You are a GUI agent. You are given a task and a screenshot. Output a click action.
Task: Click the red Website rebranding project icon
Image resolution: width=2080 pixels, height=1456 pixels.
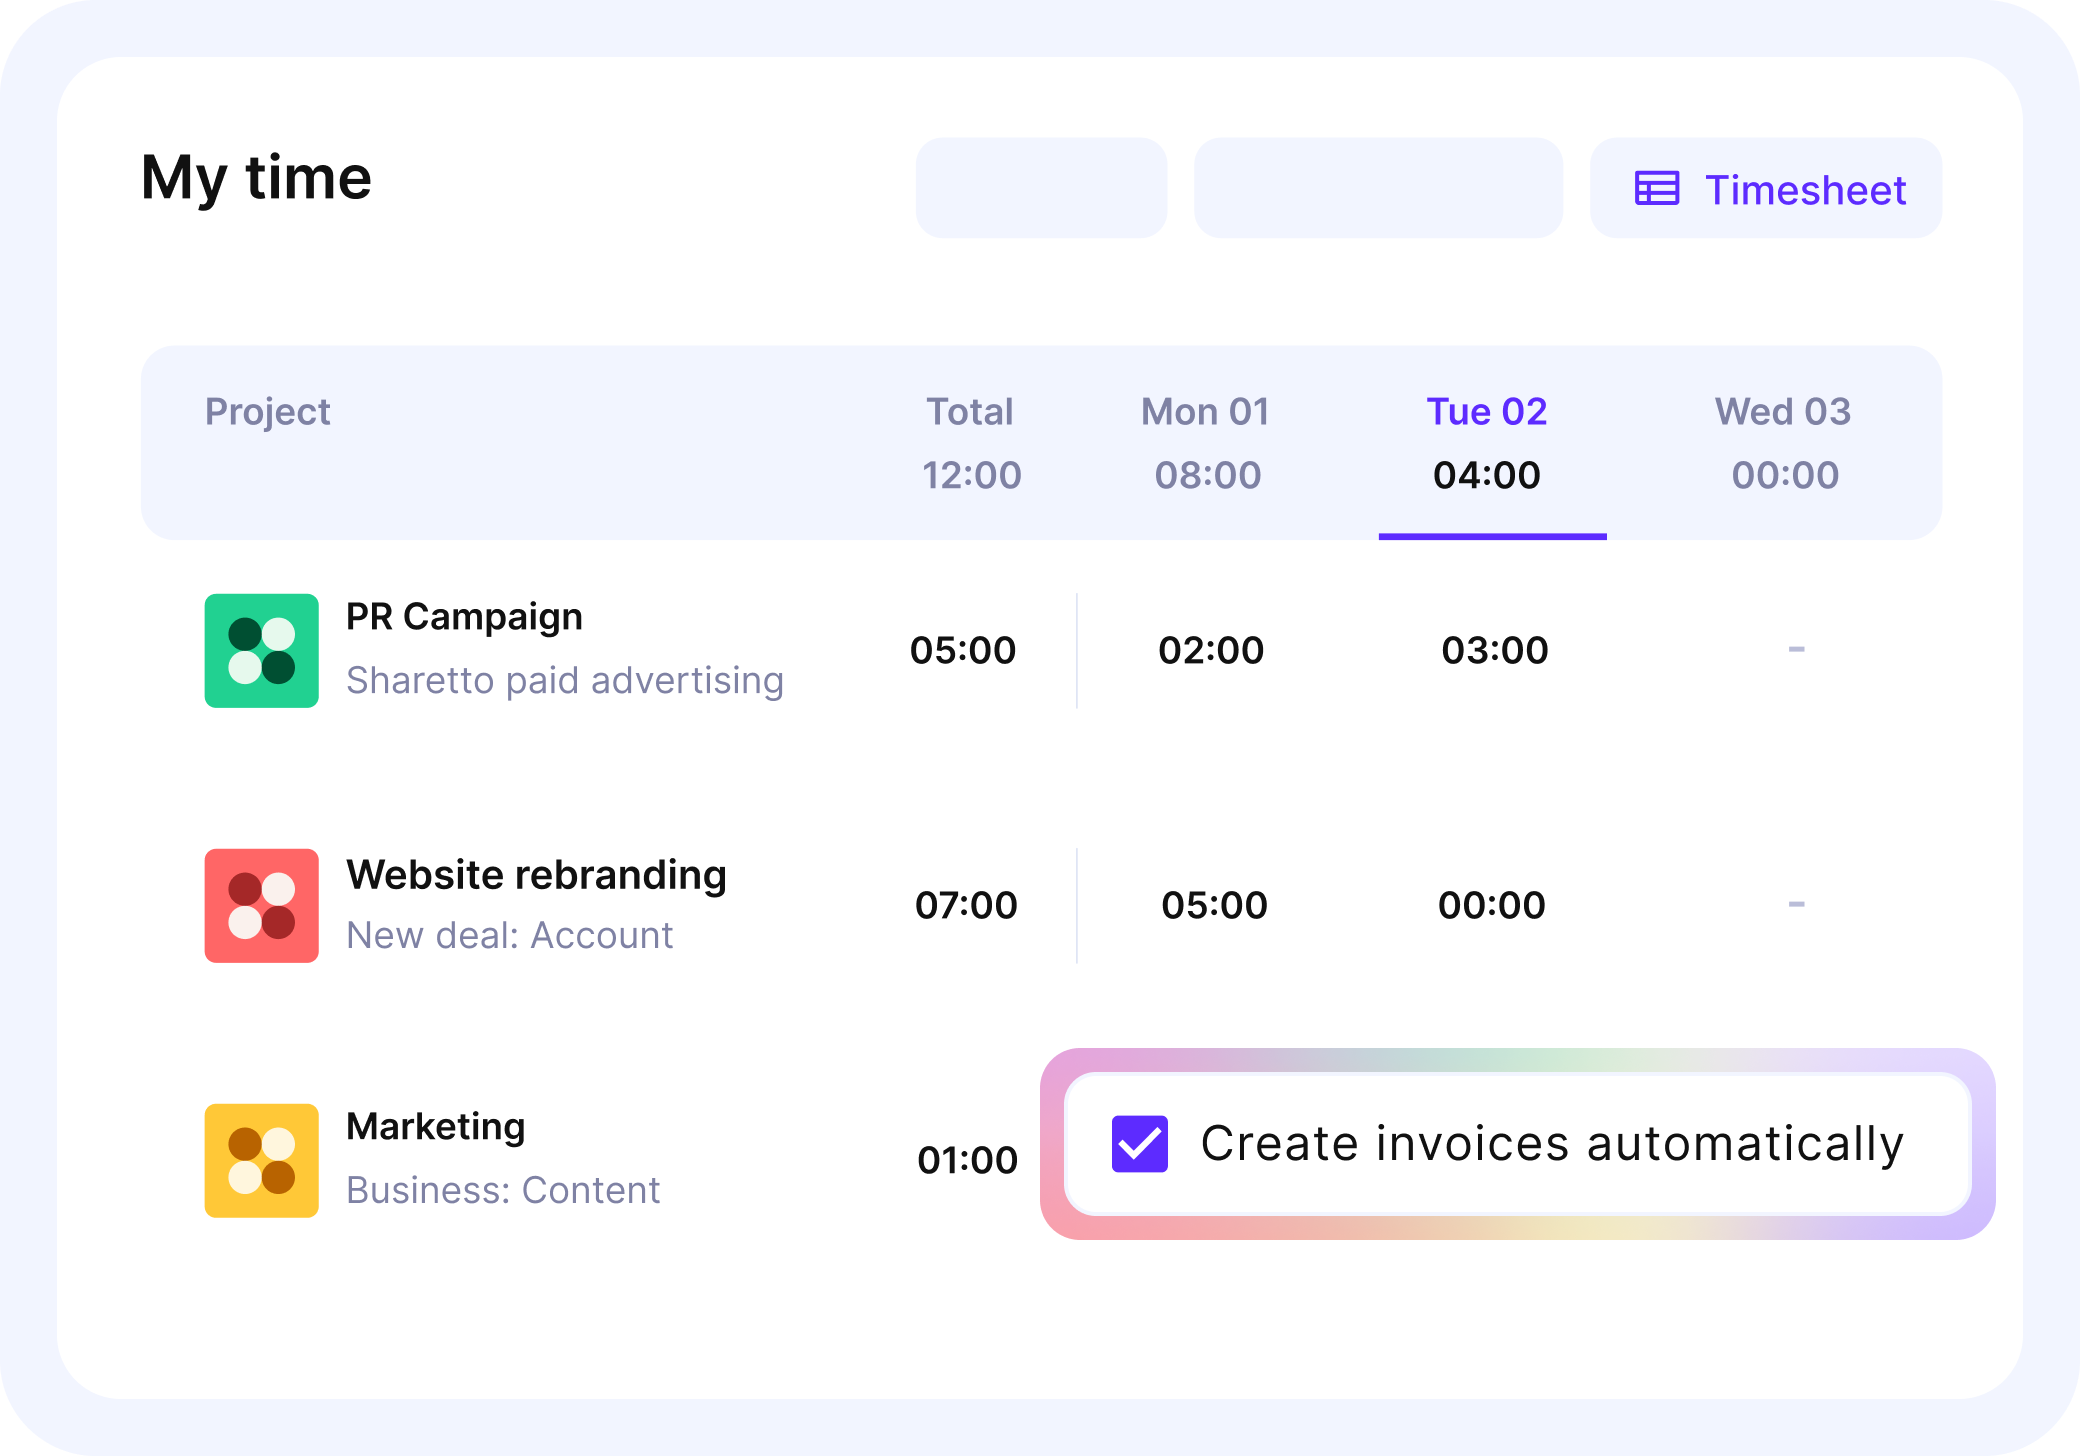pos(261,905)
